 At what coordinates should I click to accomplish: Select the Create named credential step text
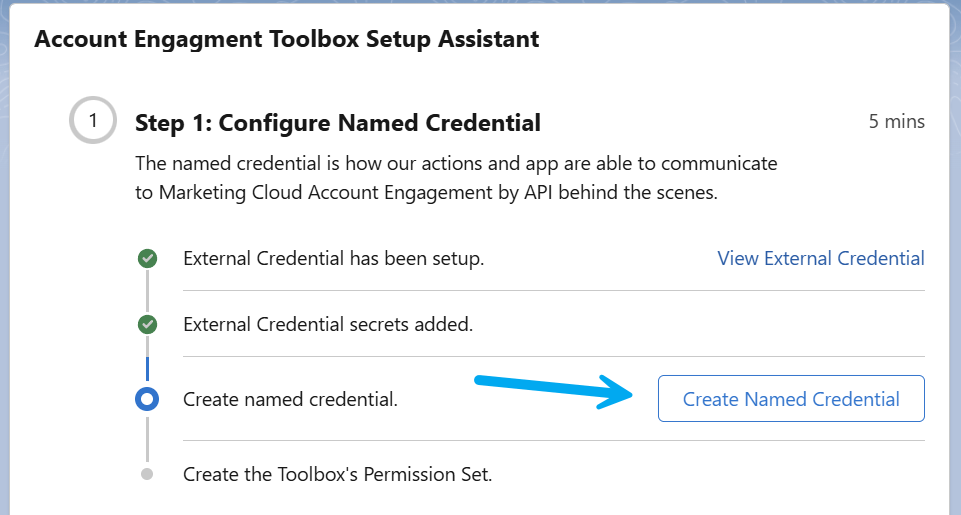[291, 399]
